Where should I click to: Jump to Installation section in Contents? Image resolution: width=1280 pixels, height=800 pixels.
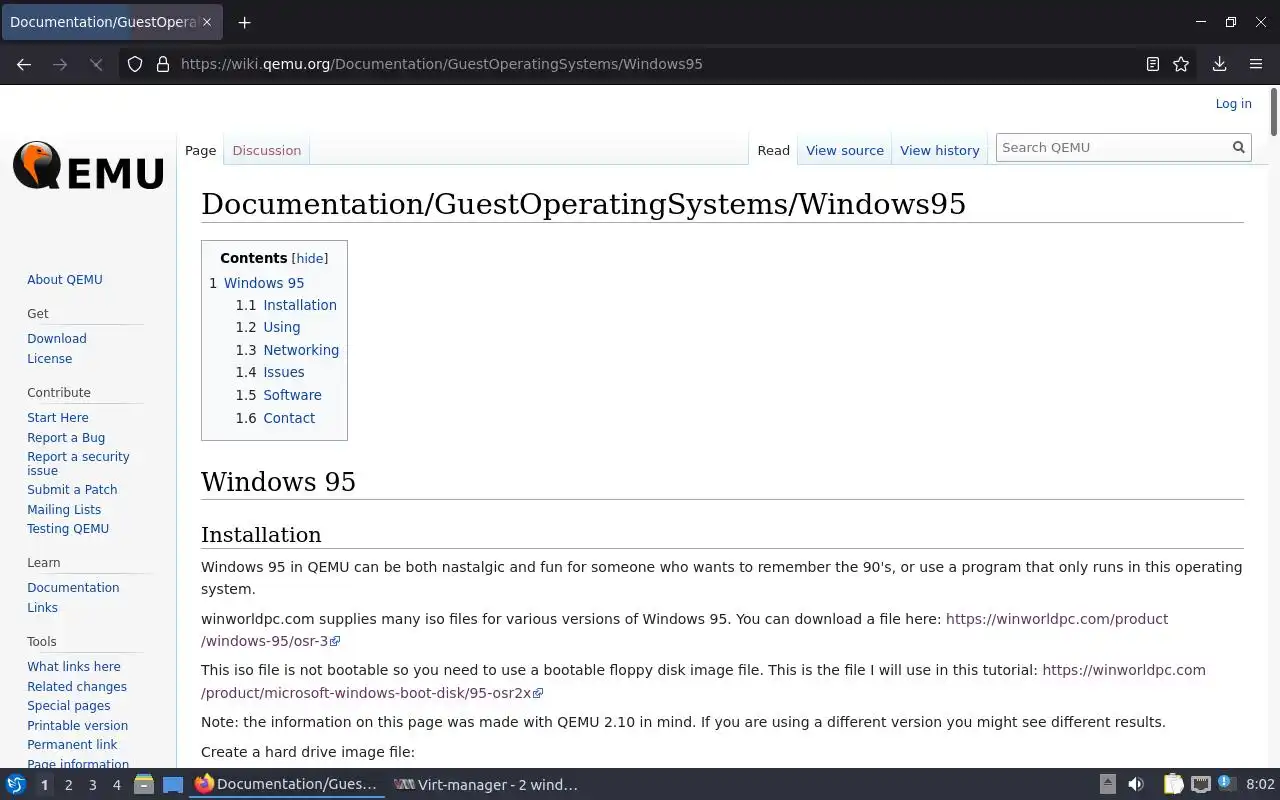[300, 305]
